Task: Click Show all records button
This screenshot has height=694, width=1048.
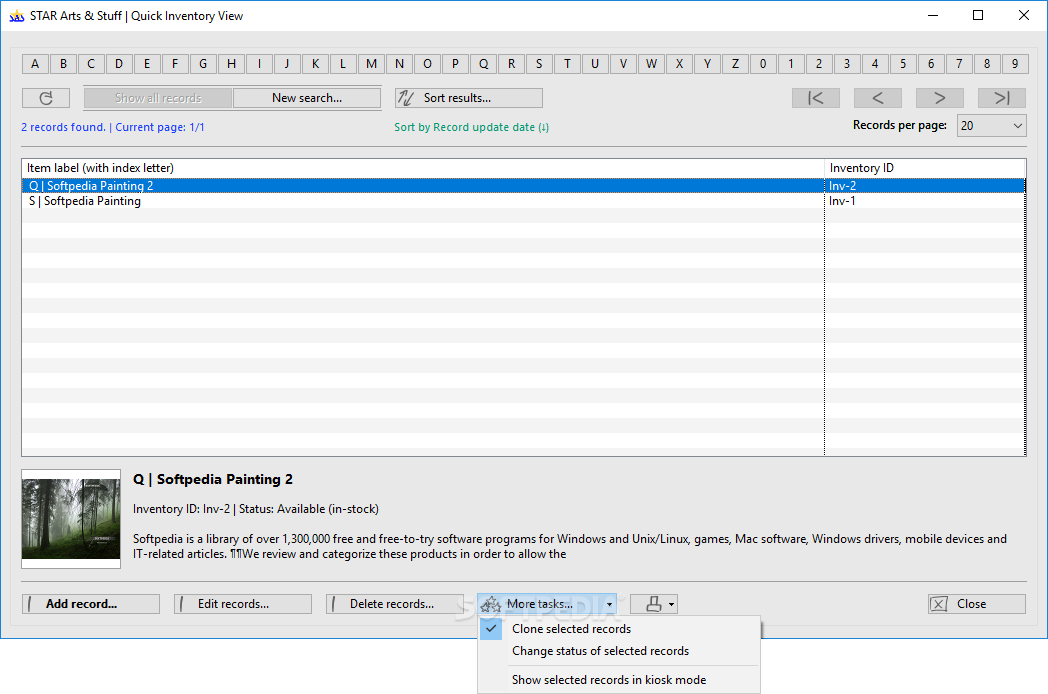Action: click(x=158, y=98)
